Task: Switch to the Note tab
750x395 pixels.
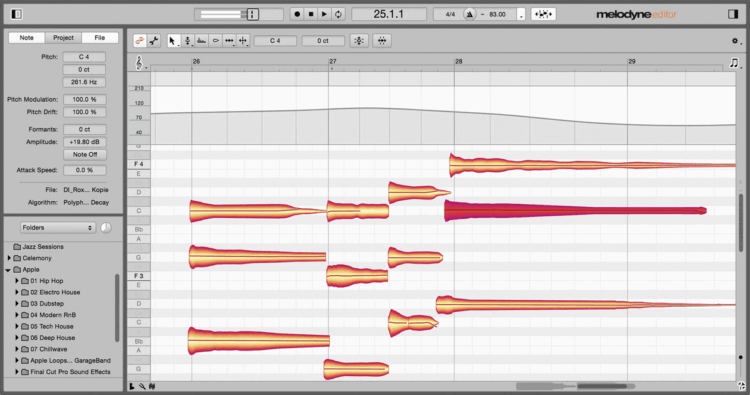Action: click(26, 37)
